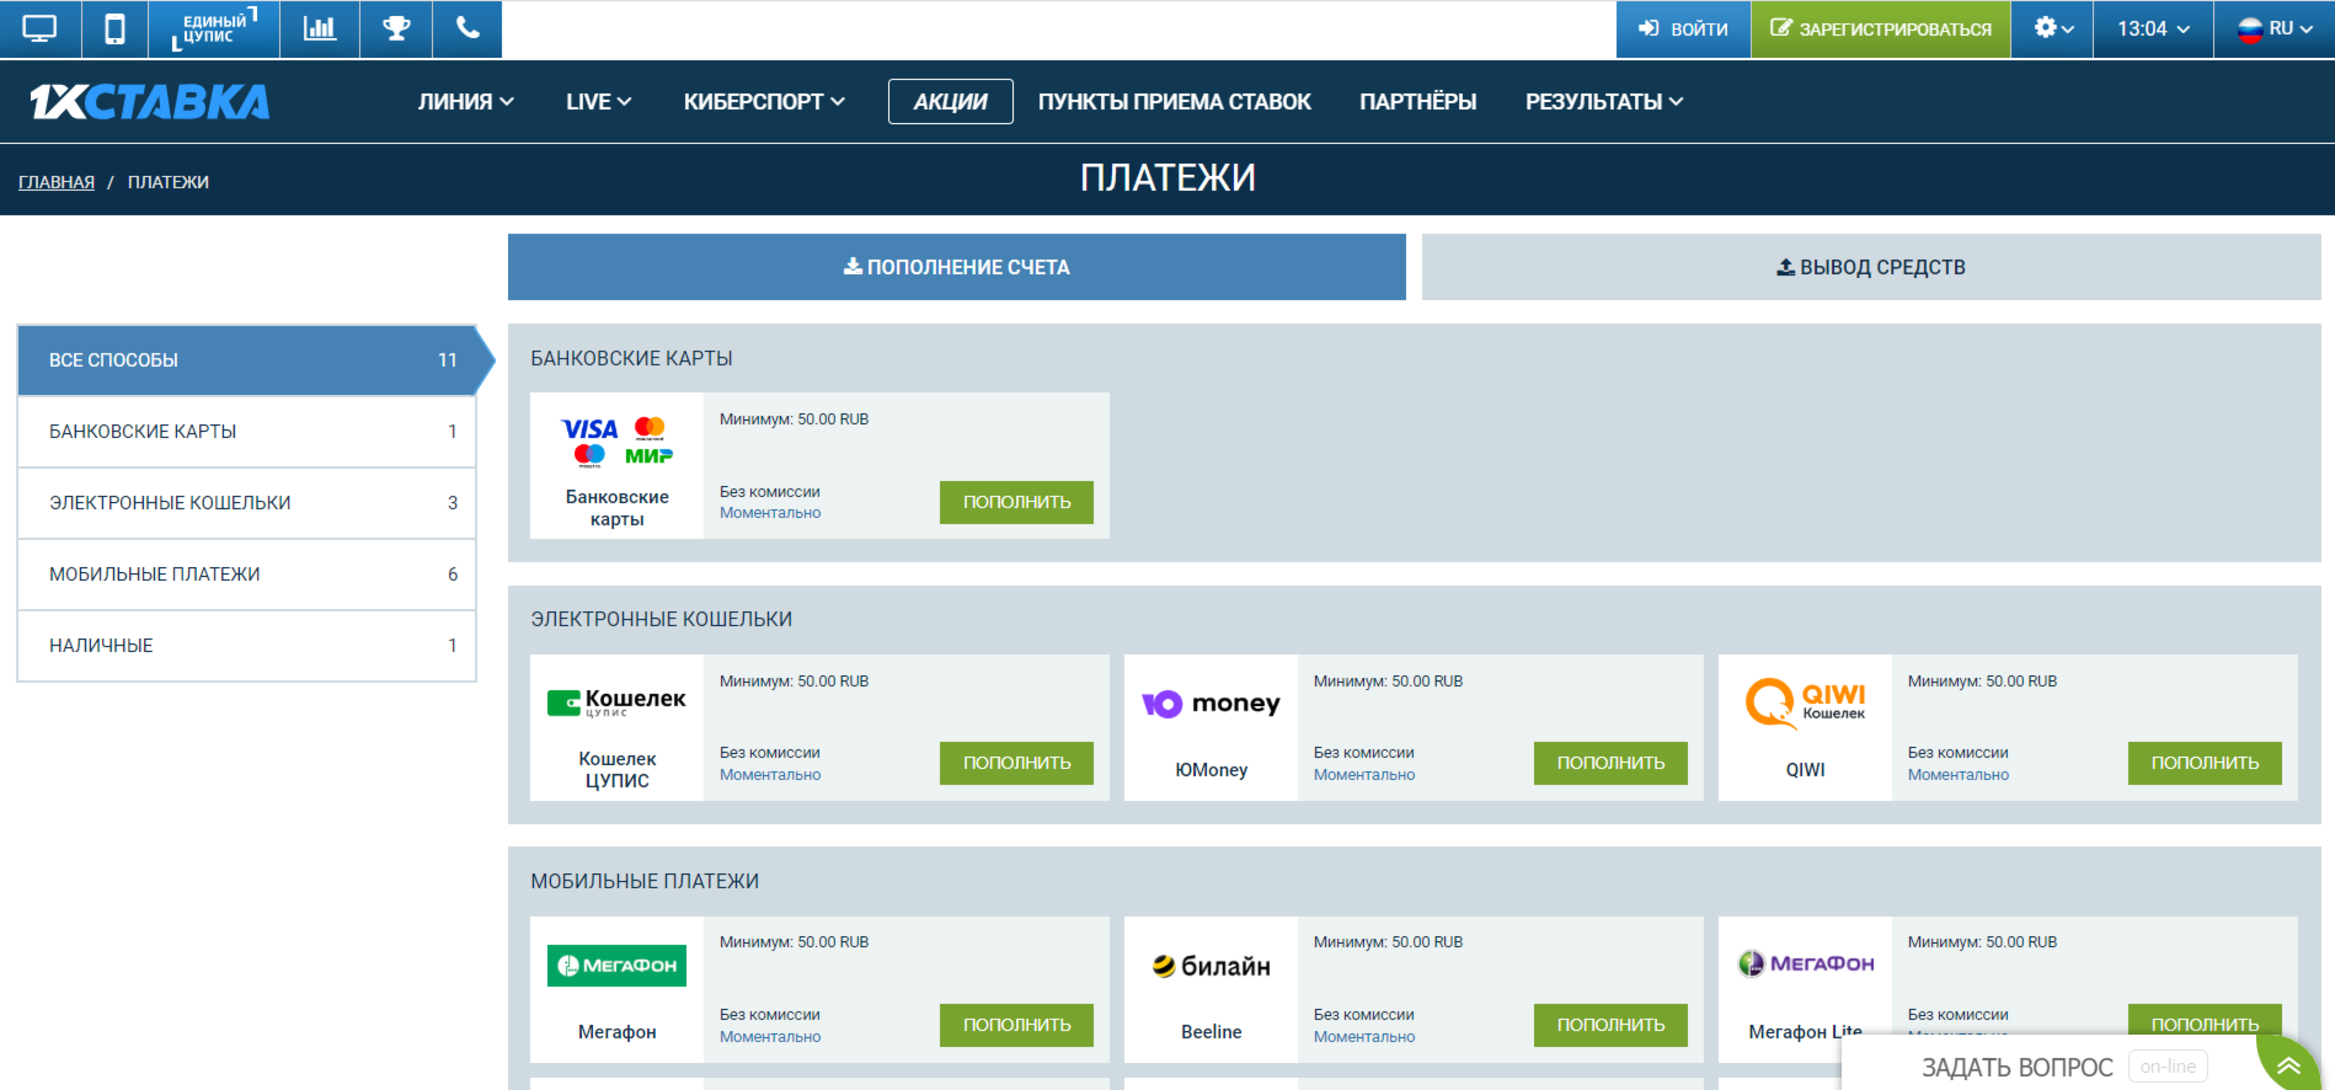Open the mobile phone apps icon
The height and width of the screenshot is (1090, 2335).
click(x=115, y=29)
